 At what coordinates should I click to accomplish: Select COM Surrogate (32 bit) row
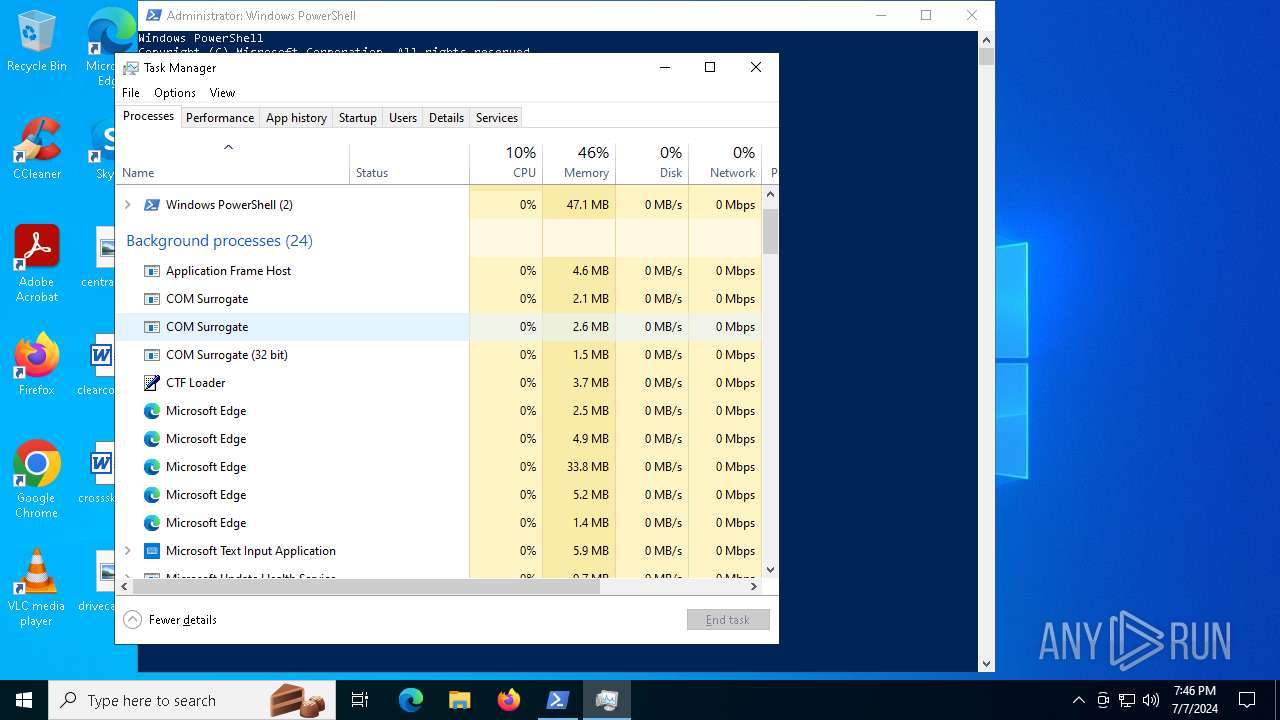pyautogui.click(x=439, y=355)
